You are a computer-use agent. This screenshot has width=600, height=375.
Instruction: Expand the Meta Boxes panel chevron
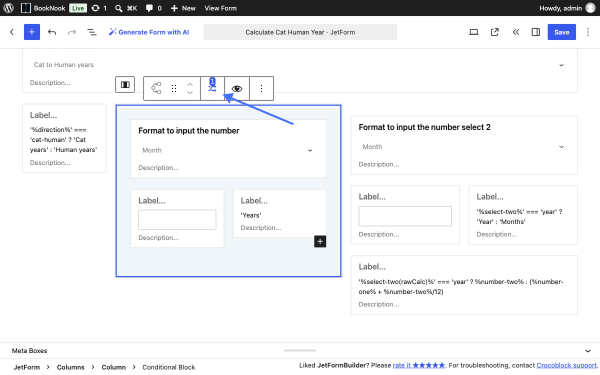[588, 351]
